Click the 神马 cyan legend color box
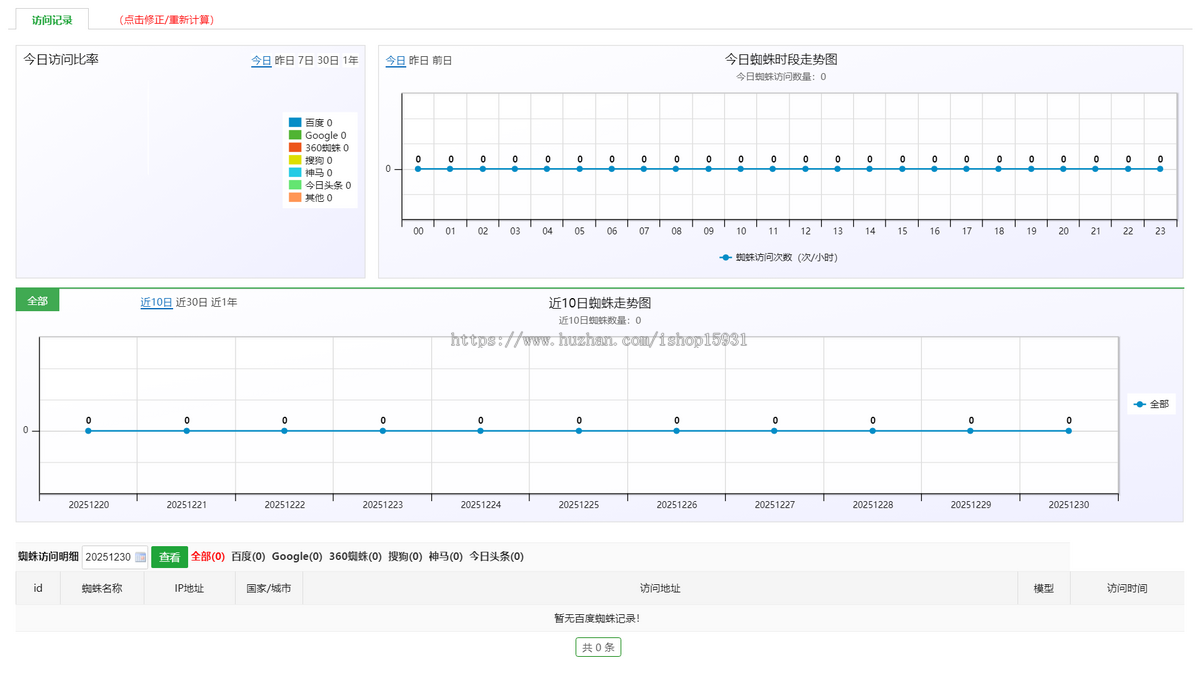Viewport: 1200px width, 678px height. click(295, 173)
